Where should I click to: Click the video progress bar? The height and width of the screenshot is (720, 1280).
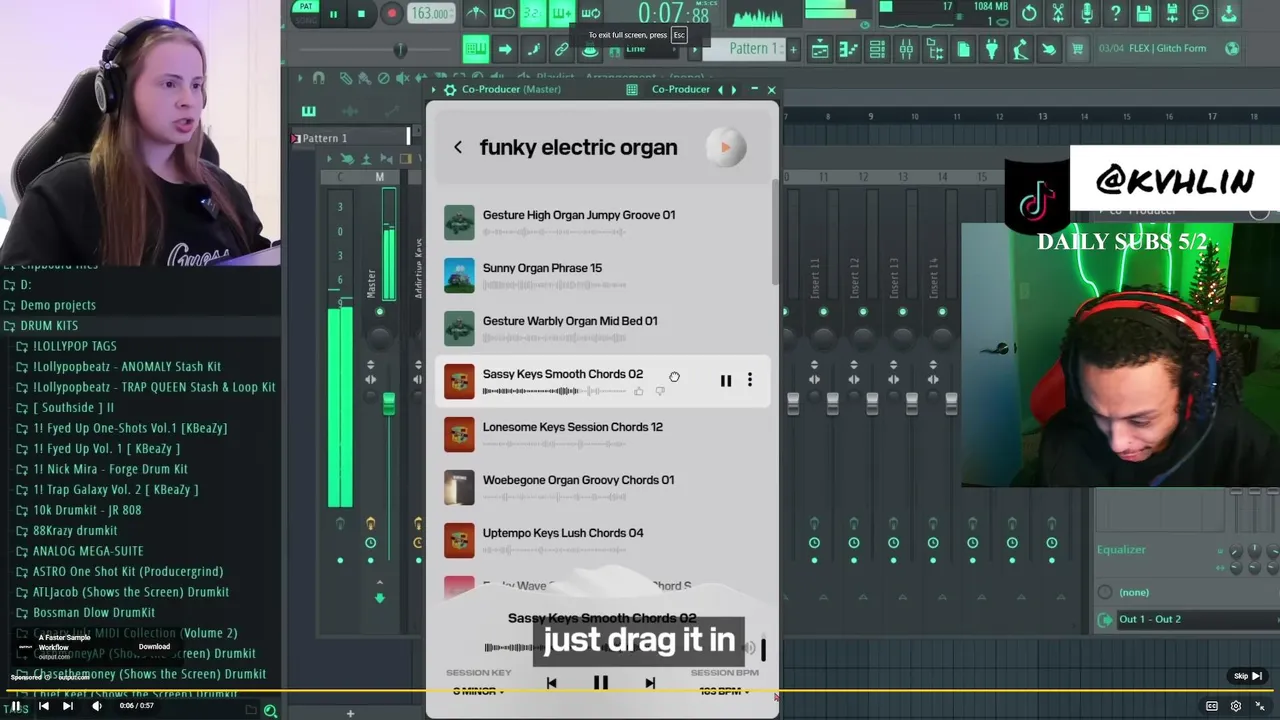[640, 690]
